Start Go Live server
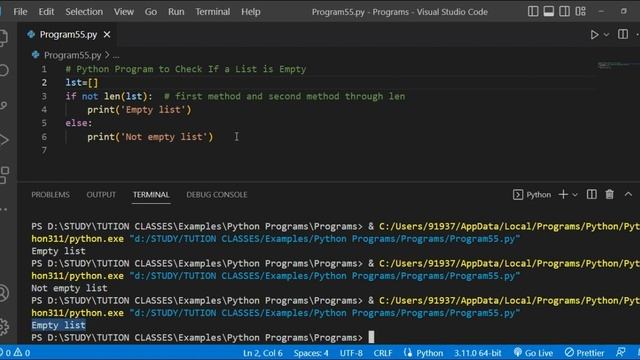Viewport: 640px width, 360px height. (x=533, y=353)
